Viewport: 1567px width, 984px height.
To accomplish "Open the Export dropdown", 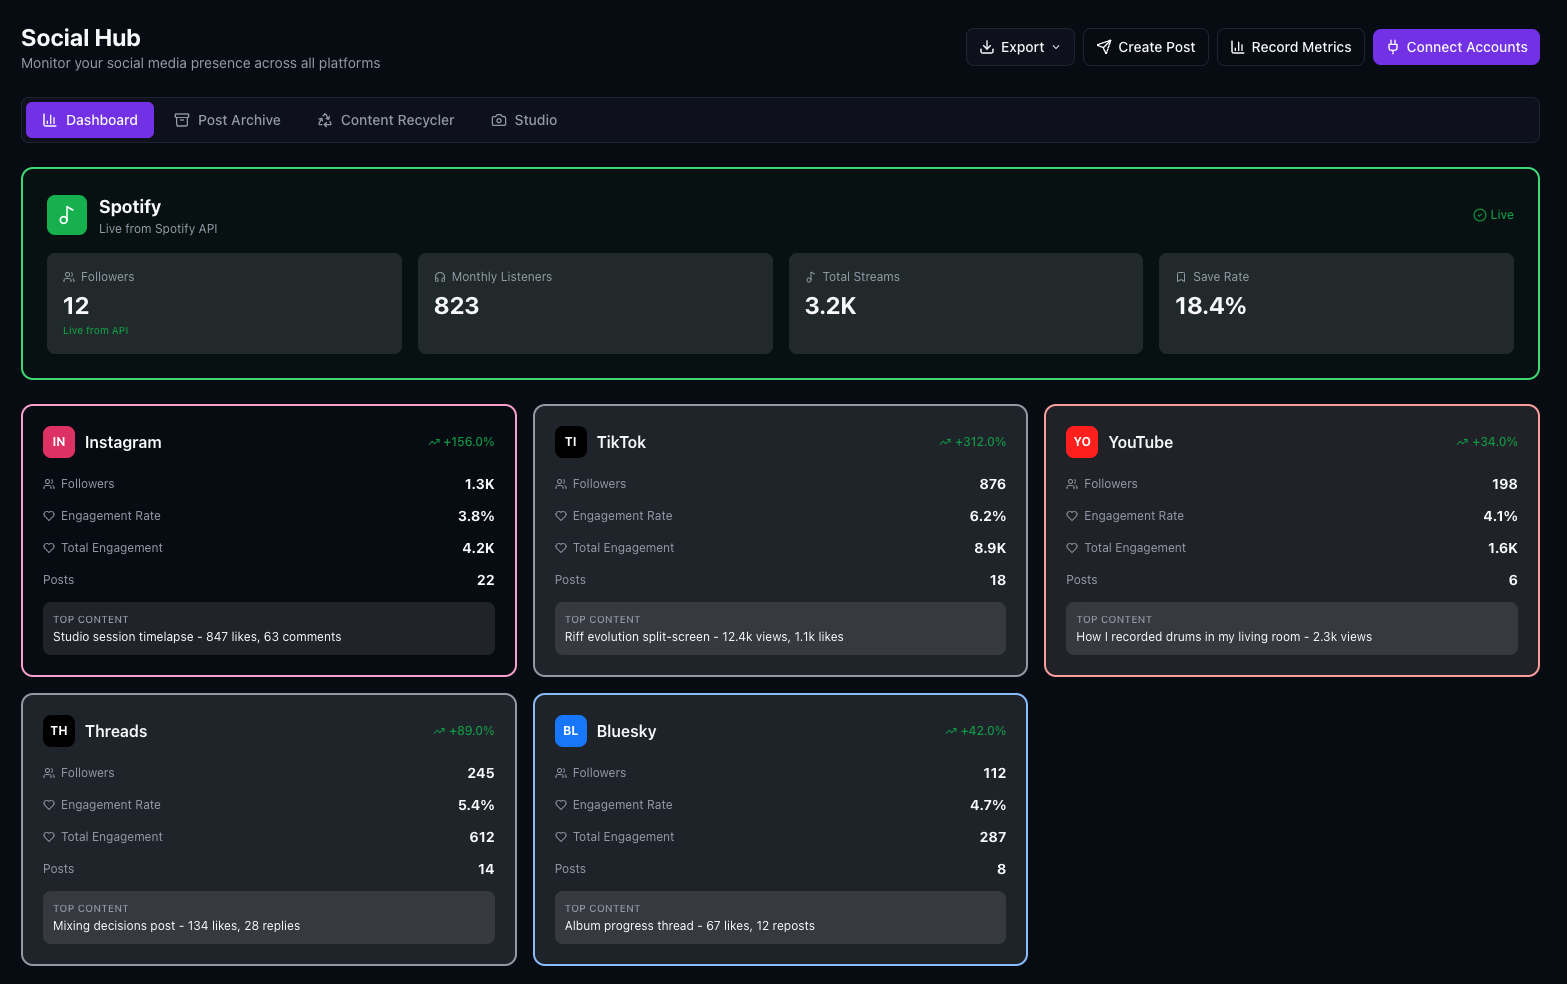I will (1019, 47).
